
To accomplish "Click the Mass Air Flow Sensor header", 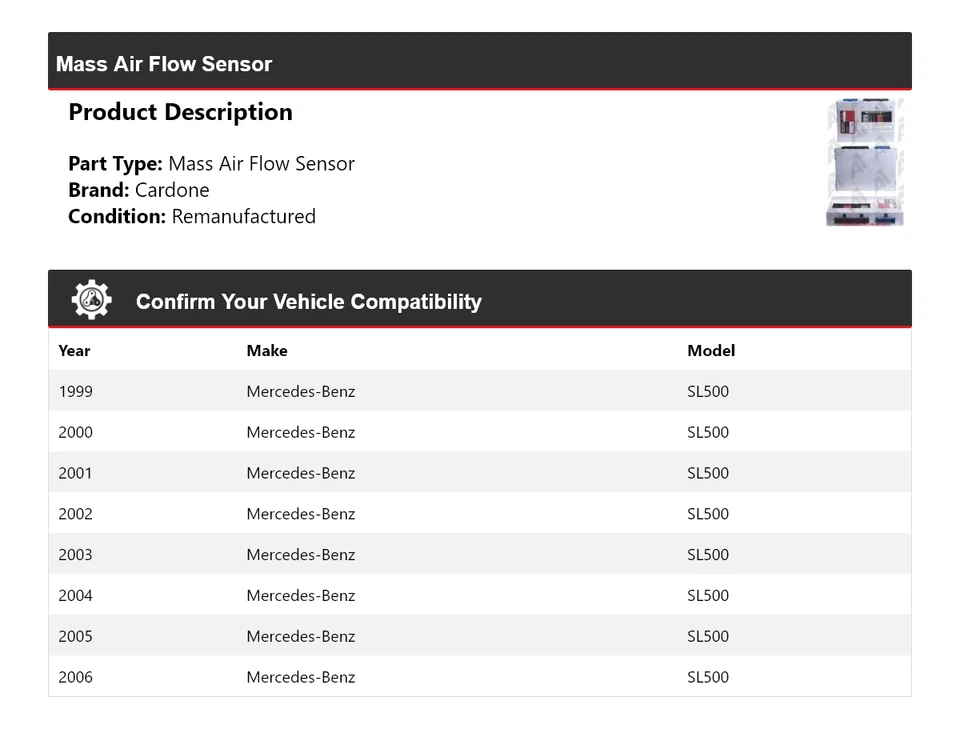I will 164,64.
